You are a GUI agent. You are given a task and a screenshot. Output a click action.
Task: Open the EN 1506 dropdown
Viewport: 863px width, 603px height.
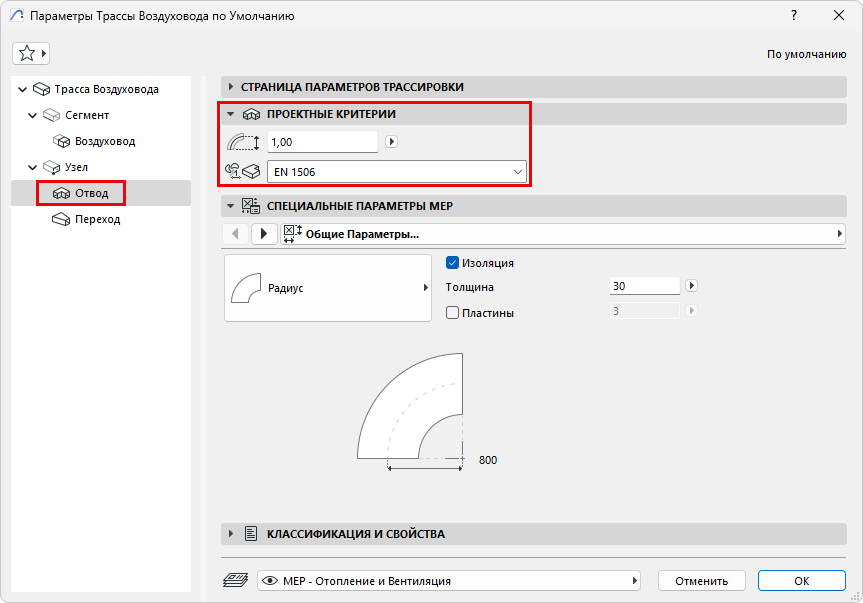[x=396, y=172]
